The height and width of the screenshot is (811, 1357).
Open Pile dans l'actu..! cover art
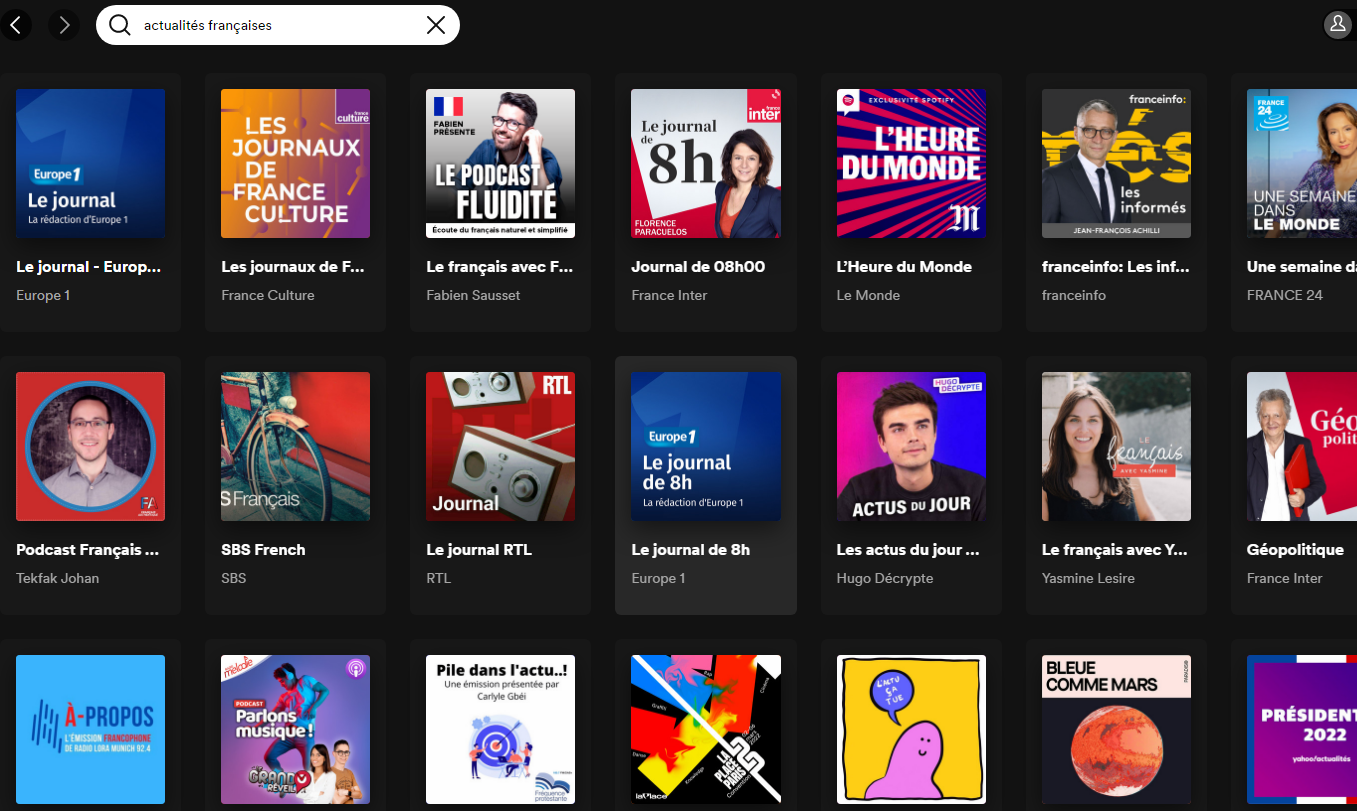(x=500, y=730)
